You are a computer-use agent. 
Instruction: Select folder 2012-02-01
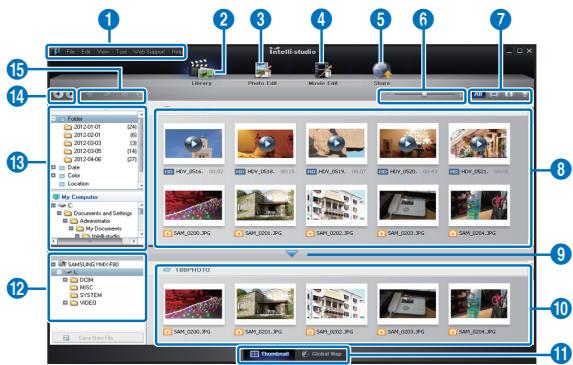click(87, 135)
